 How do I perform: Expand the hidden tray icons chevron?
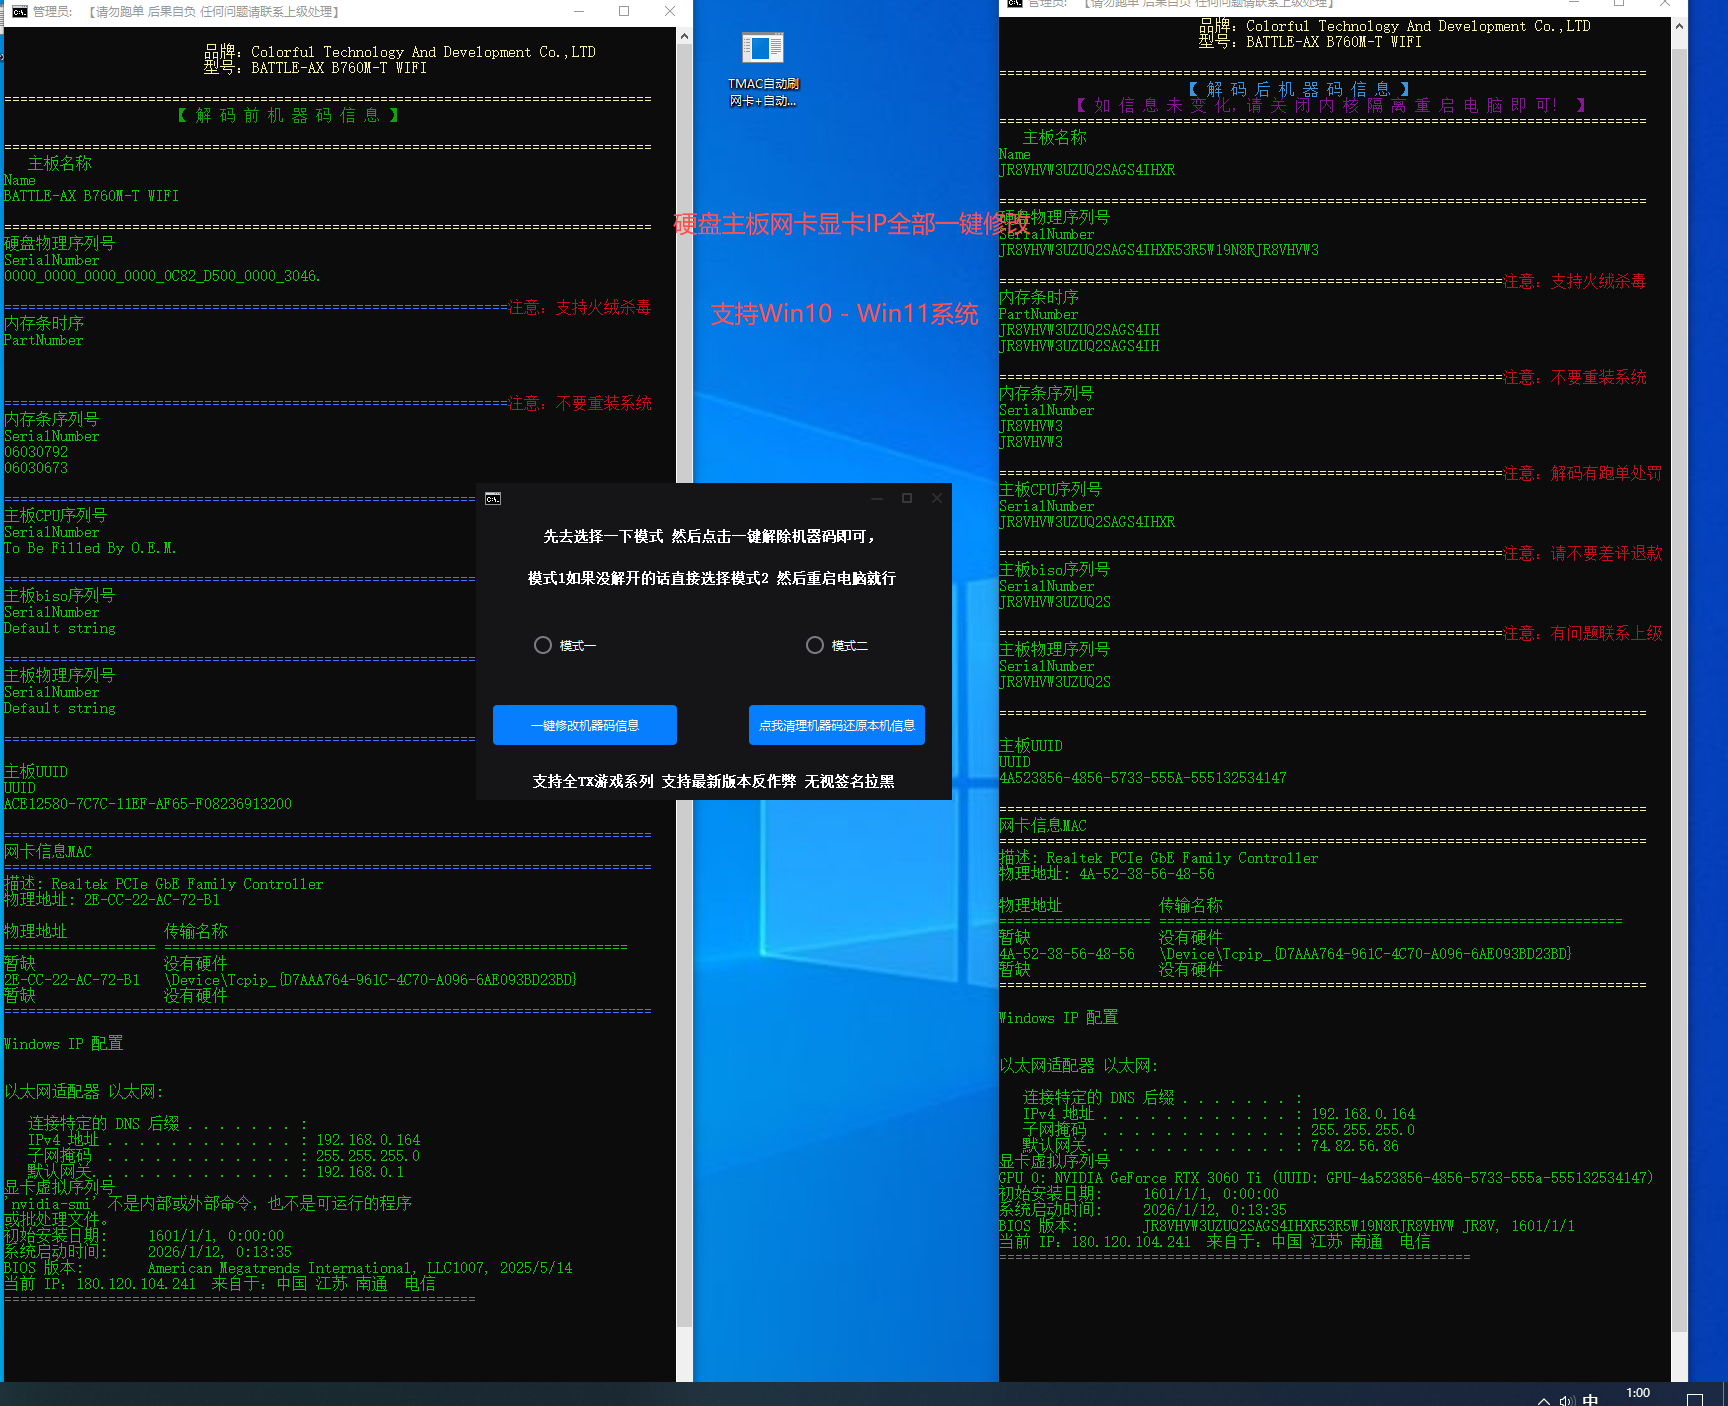click(1544, 1400)
